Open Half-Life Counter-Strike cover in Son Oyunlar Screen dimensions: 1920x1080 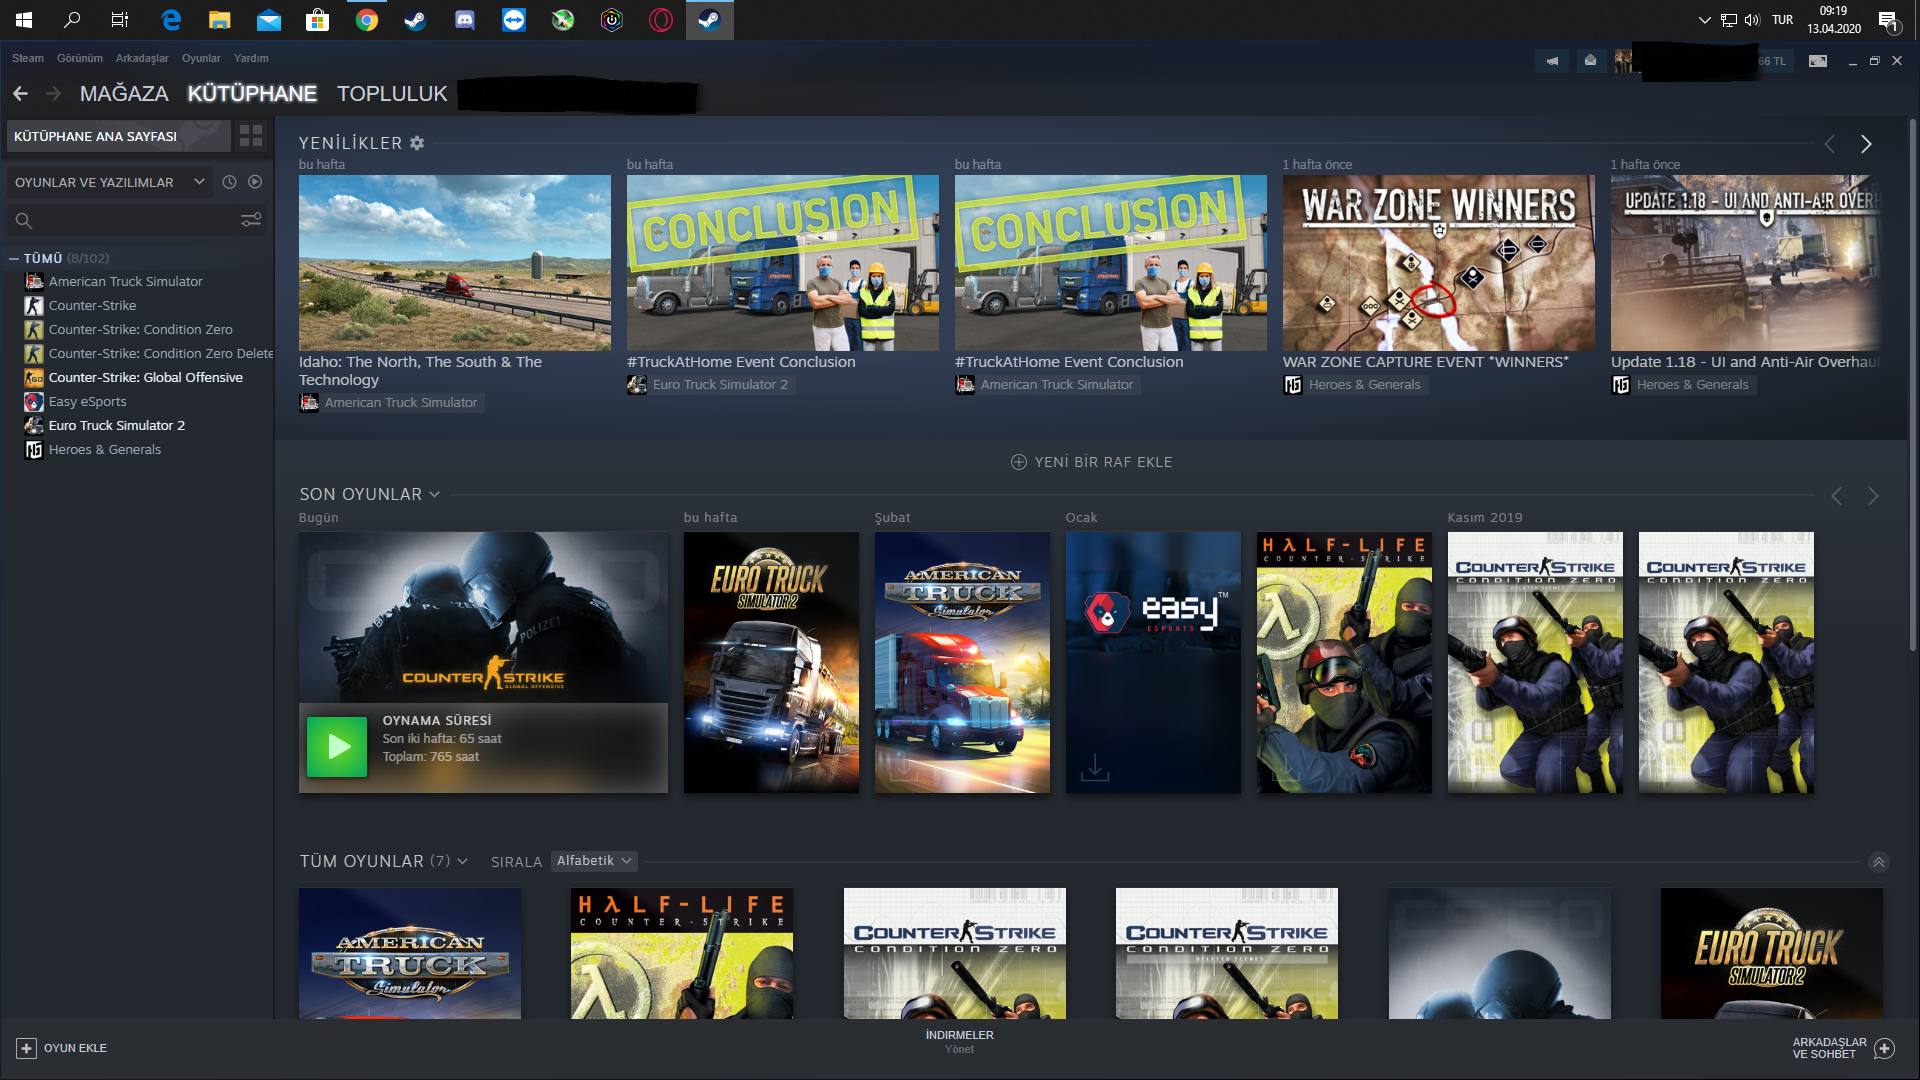[x=1344, y=663]
